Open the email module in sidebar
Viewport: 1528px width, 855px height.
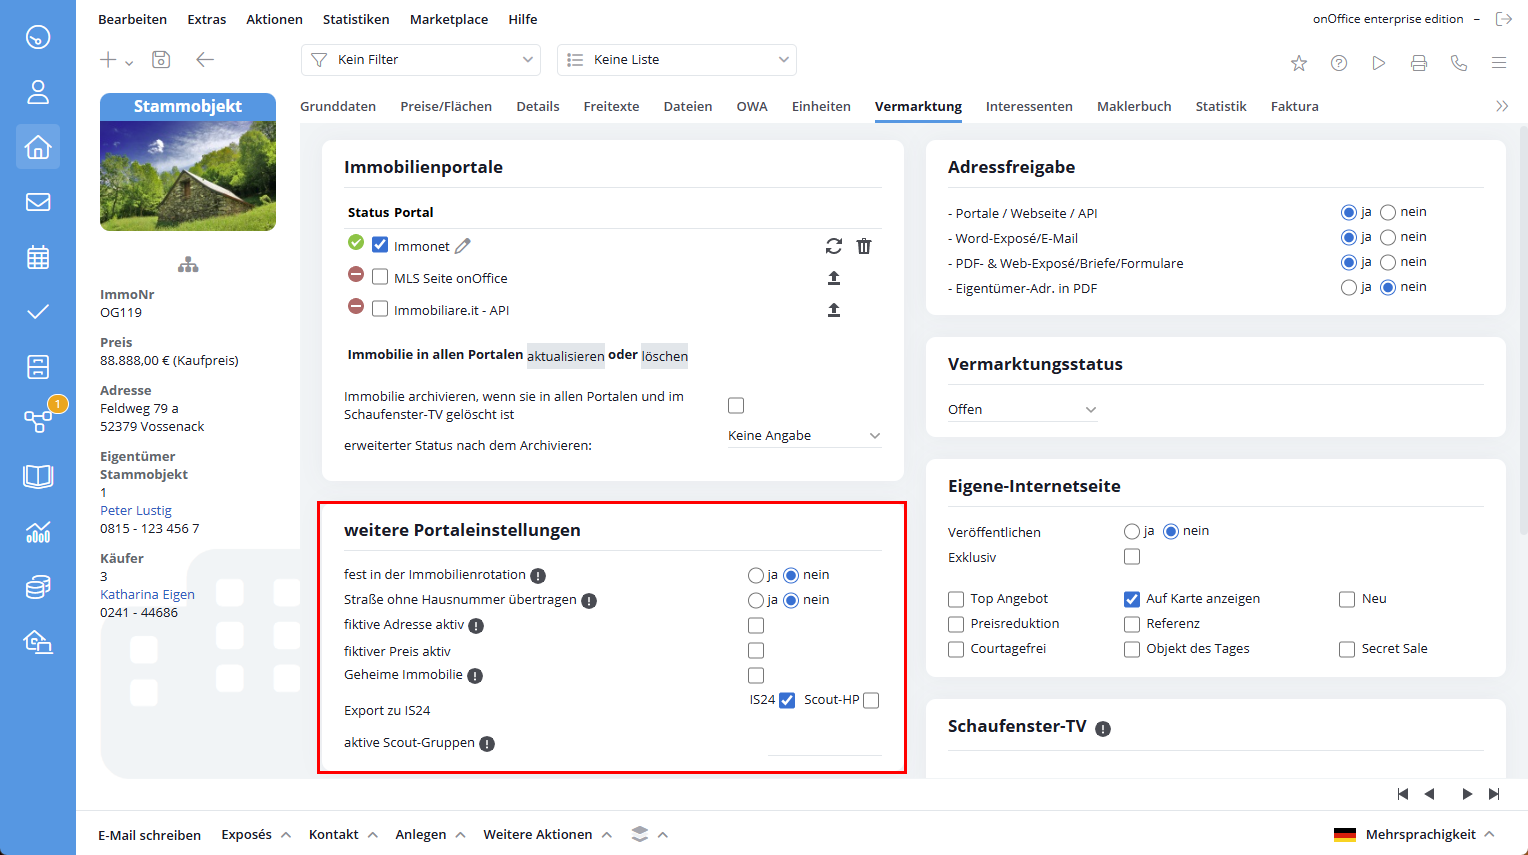(x=38, y=202)
